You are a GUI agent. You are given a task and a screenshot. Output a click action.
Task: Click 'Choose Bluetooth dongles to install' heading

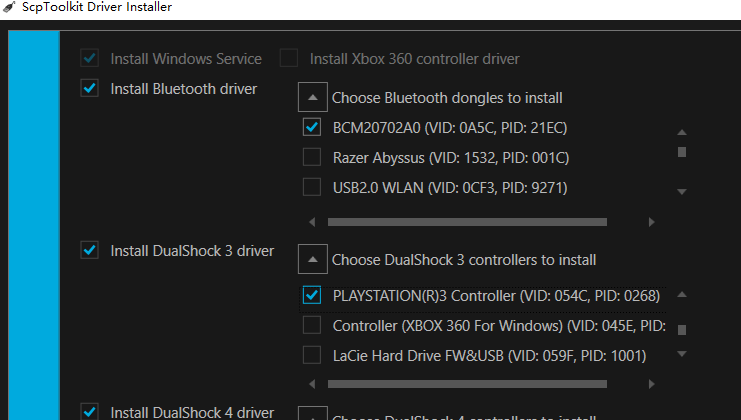pyautogui.click(x=447, y=98)
